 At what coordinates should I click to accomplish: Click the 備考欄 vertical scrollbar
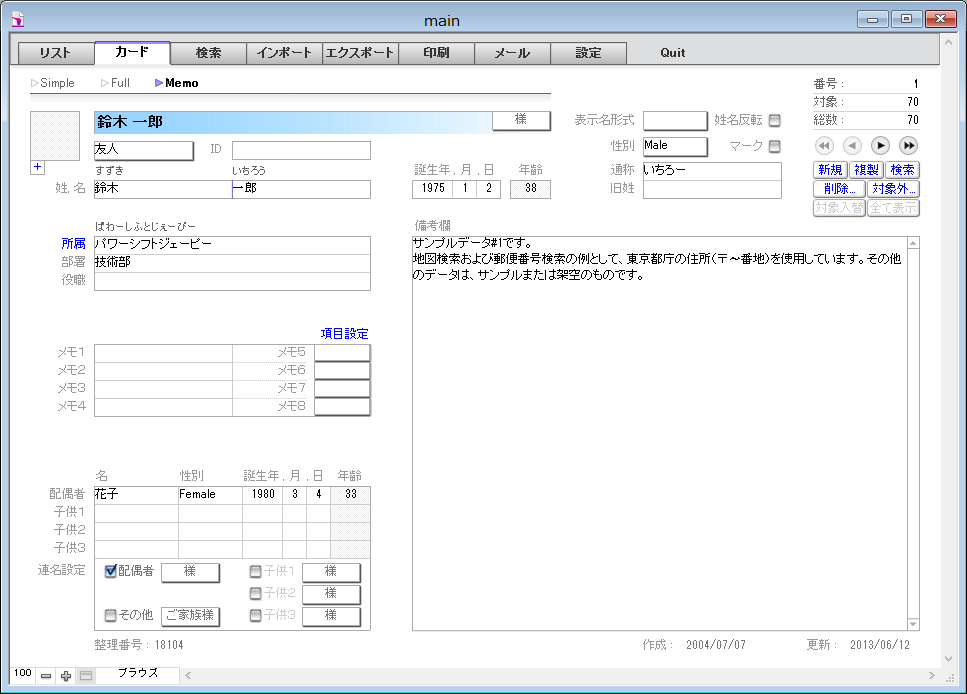[x=912, y=430]
